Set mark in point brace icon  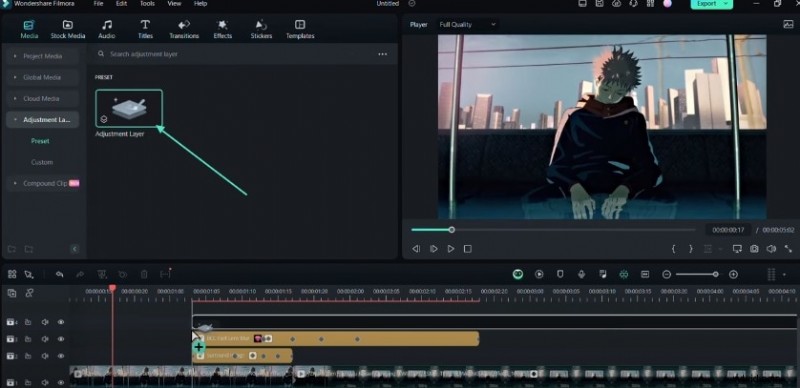point(673,249)
